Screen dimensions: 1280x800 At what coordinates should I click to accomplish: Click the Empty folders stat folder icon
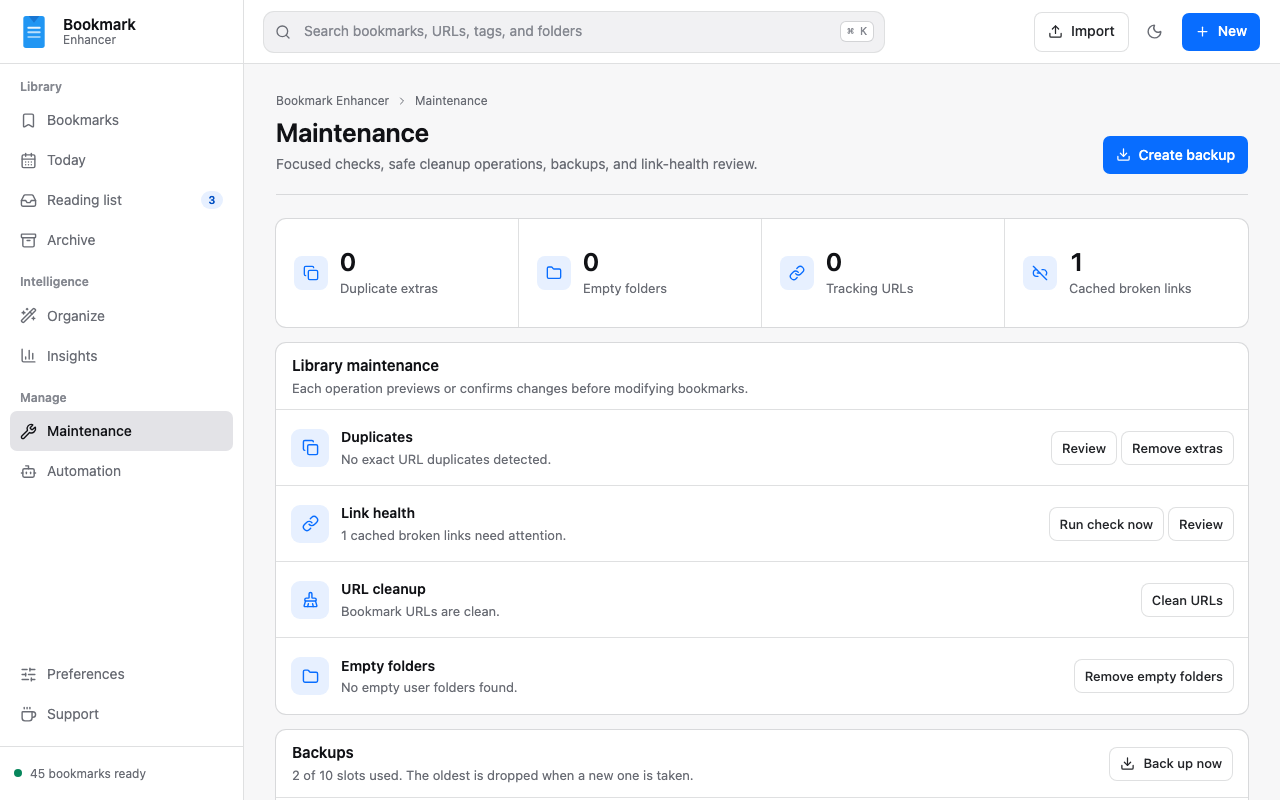tap(554, 273)
